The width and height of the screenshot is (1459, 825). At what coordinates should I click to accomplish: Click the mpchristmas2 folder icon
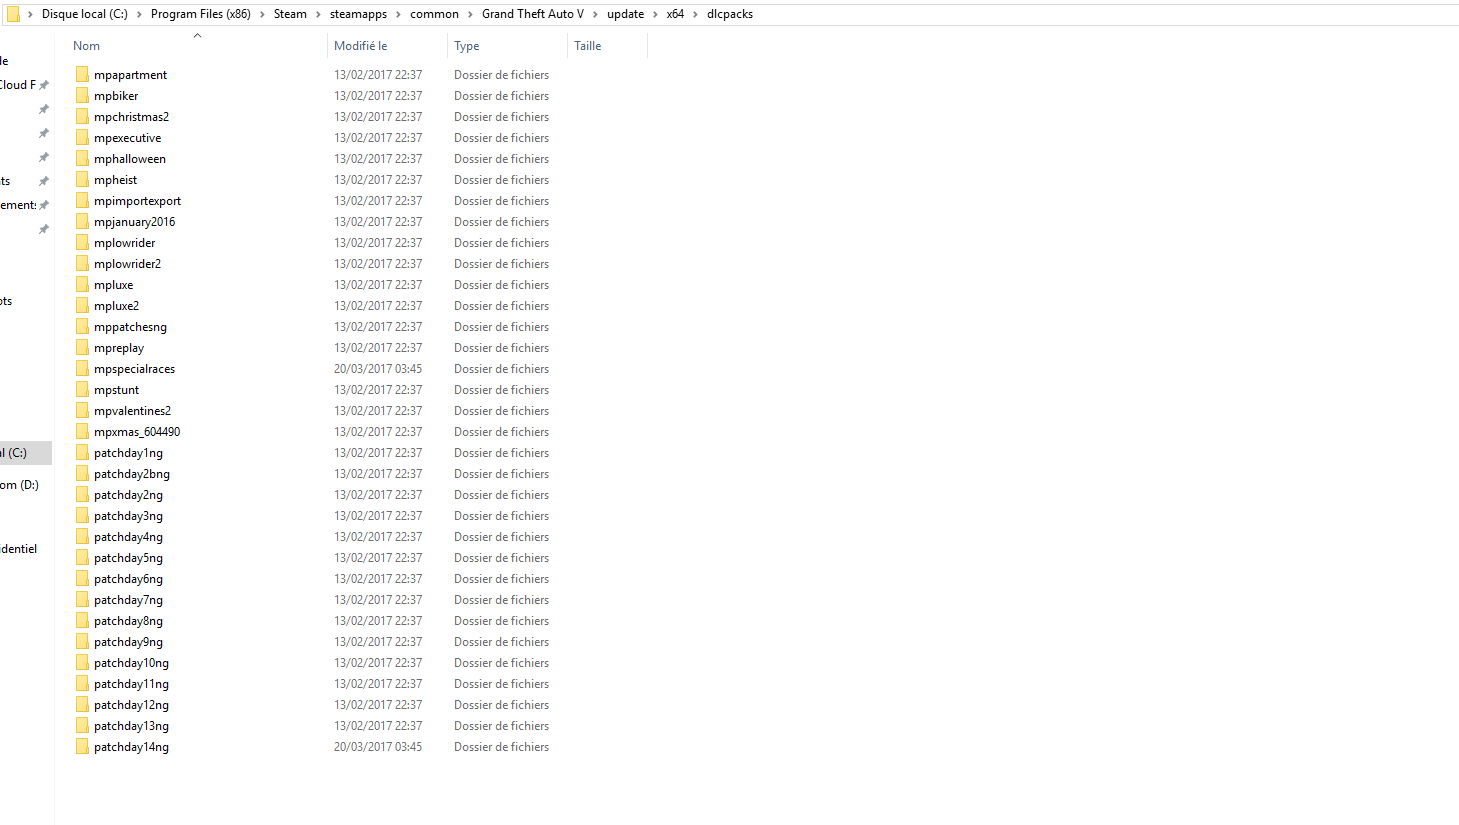[82, 116]
